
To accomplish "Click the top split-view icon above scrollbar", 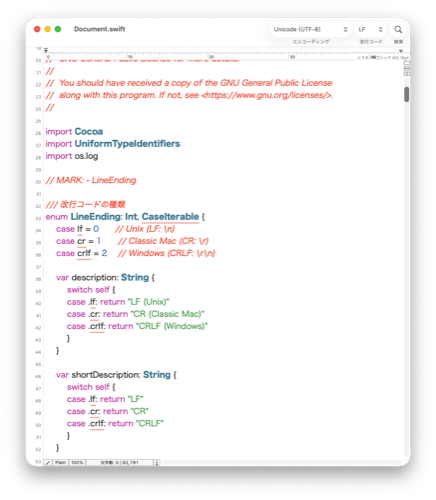I will coord(407,63).
